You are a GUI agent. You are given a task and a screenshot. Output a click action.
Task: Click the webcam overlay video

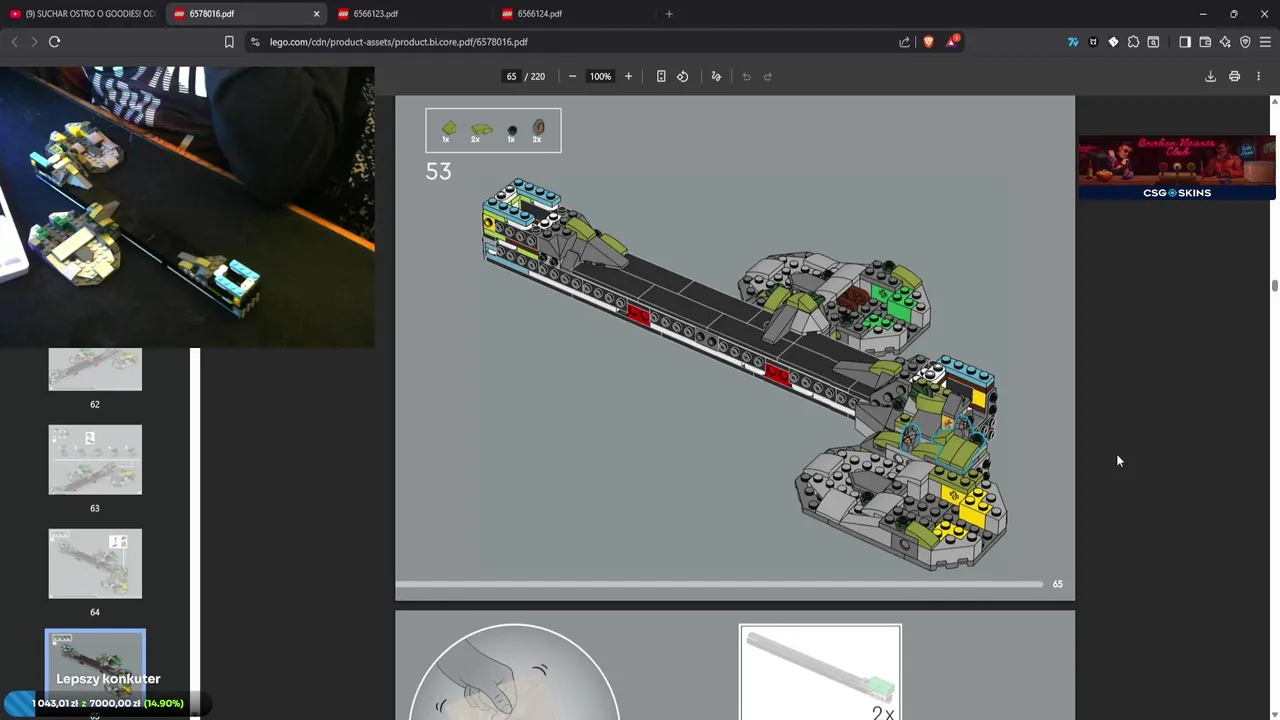(187, 207)
